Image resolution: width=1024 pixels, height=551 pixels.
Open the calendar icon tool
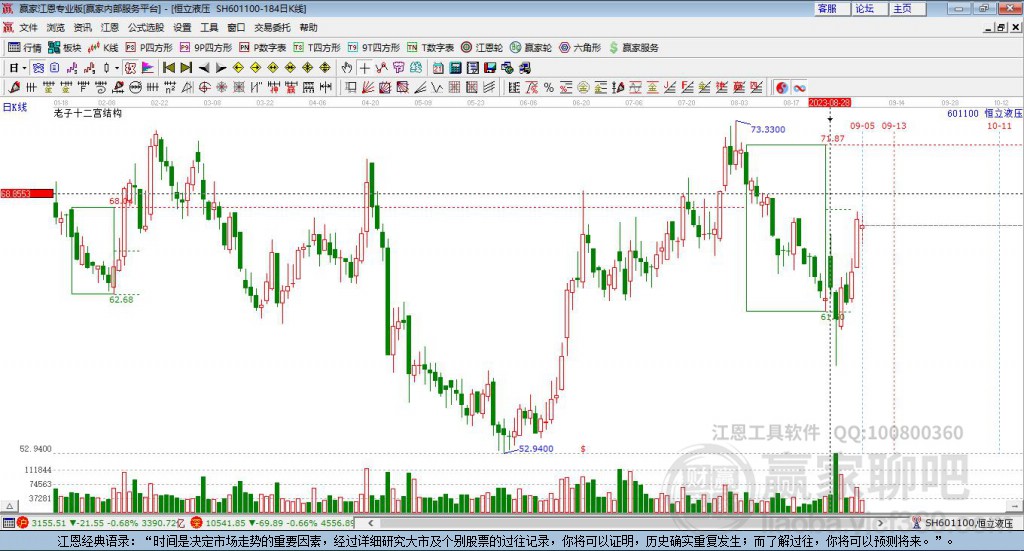coord(438,68)
